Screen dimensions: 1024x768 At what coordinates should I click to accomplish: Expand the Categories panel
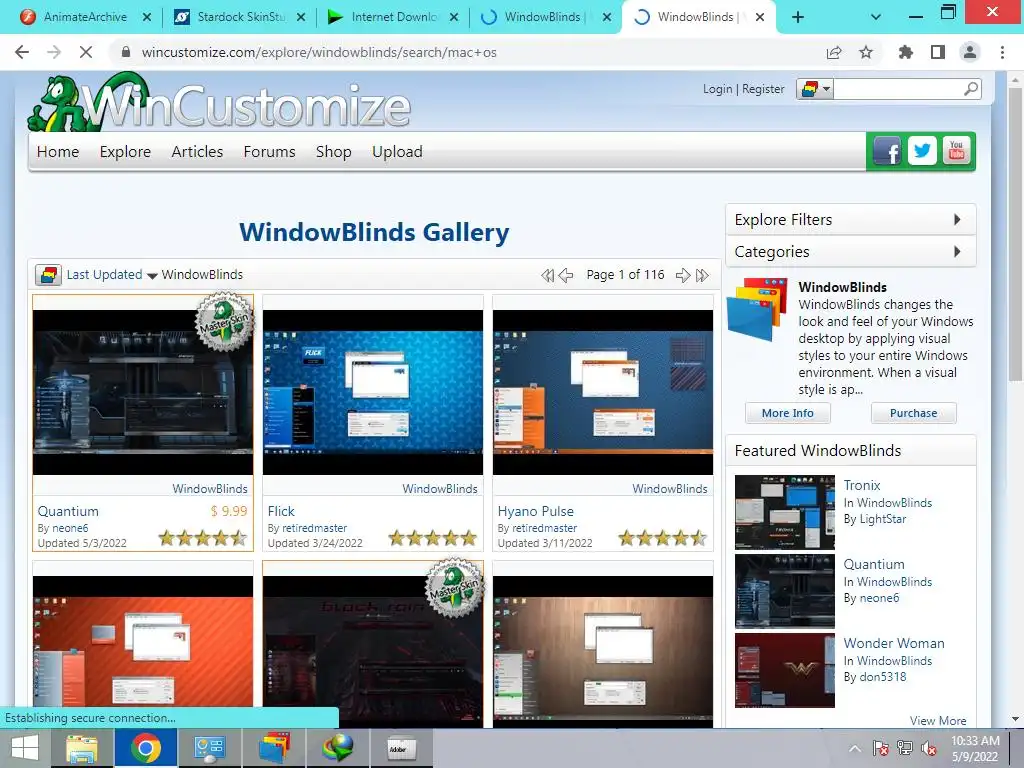point(850,251)
